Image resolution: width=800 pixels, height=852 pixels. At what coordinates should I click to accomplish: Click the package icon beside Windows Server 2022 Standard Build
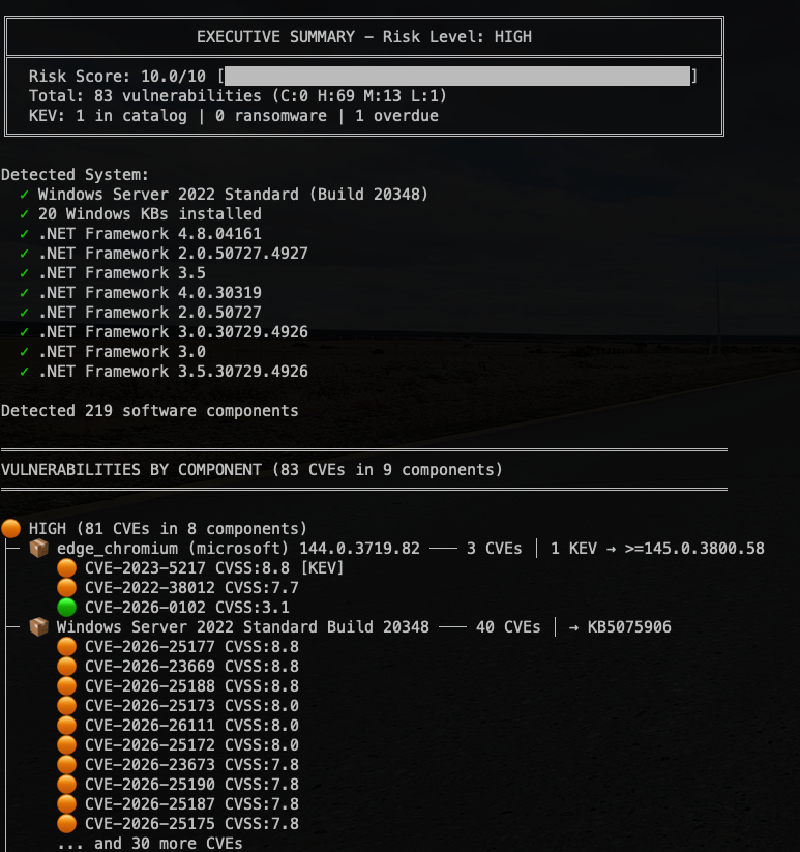point(39,627)
